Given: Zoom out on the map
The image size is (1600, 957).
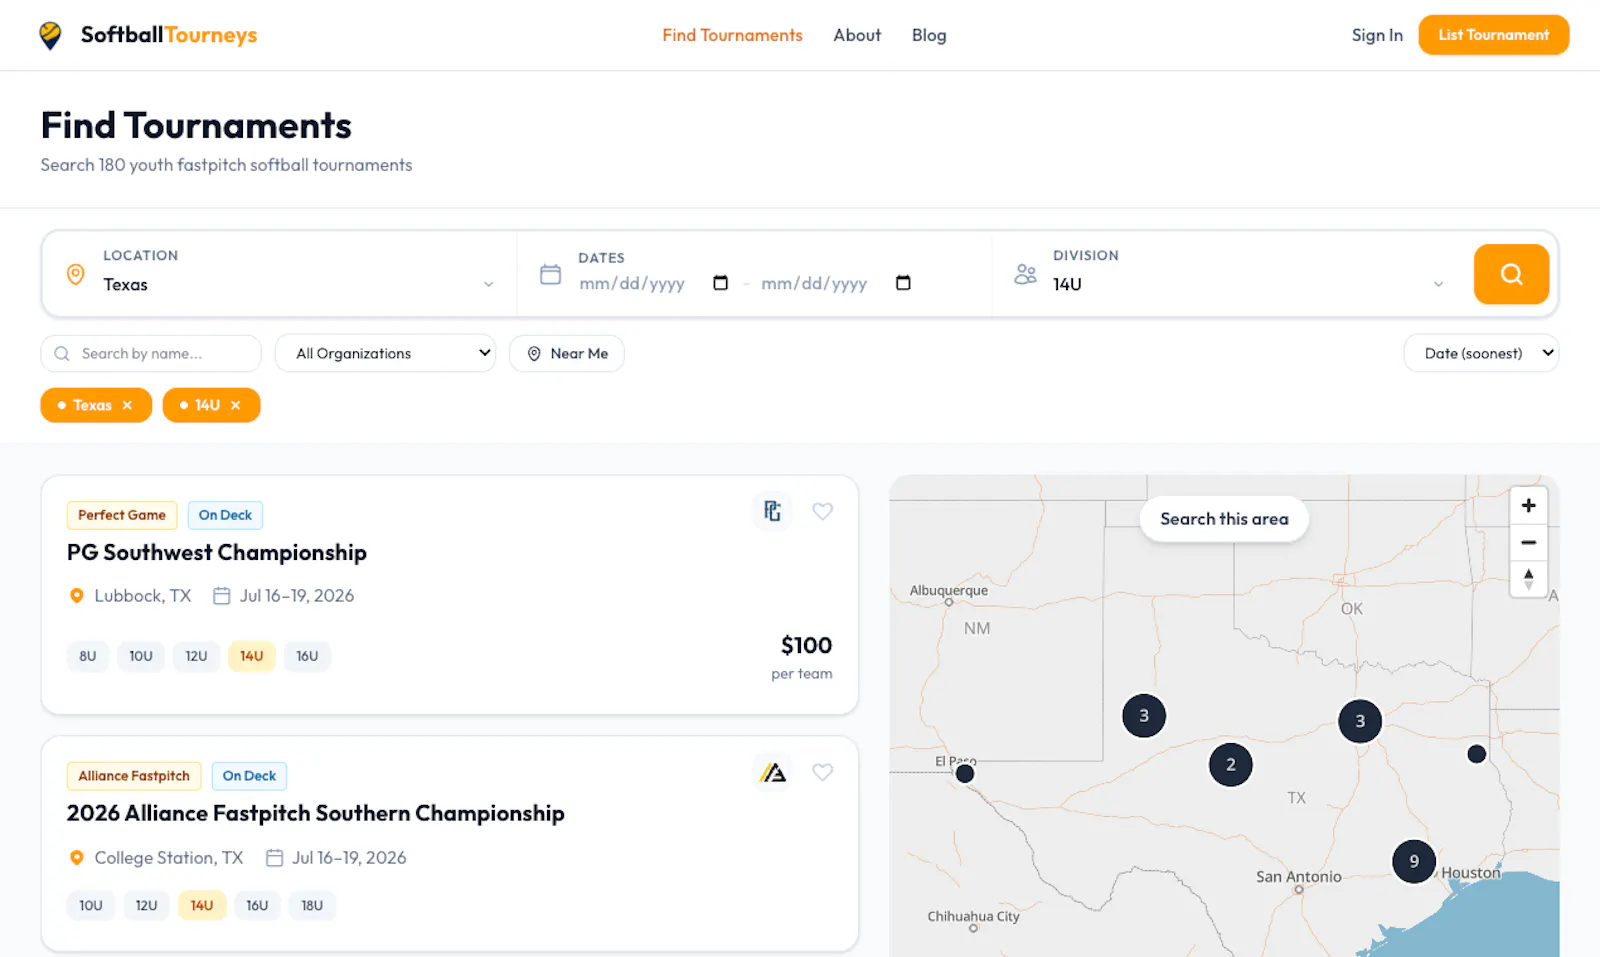Looking at the screenshot, I should (x=1528, y=542).
